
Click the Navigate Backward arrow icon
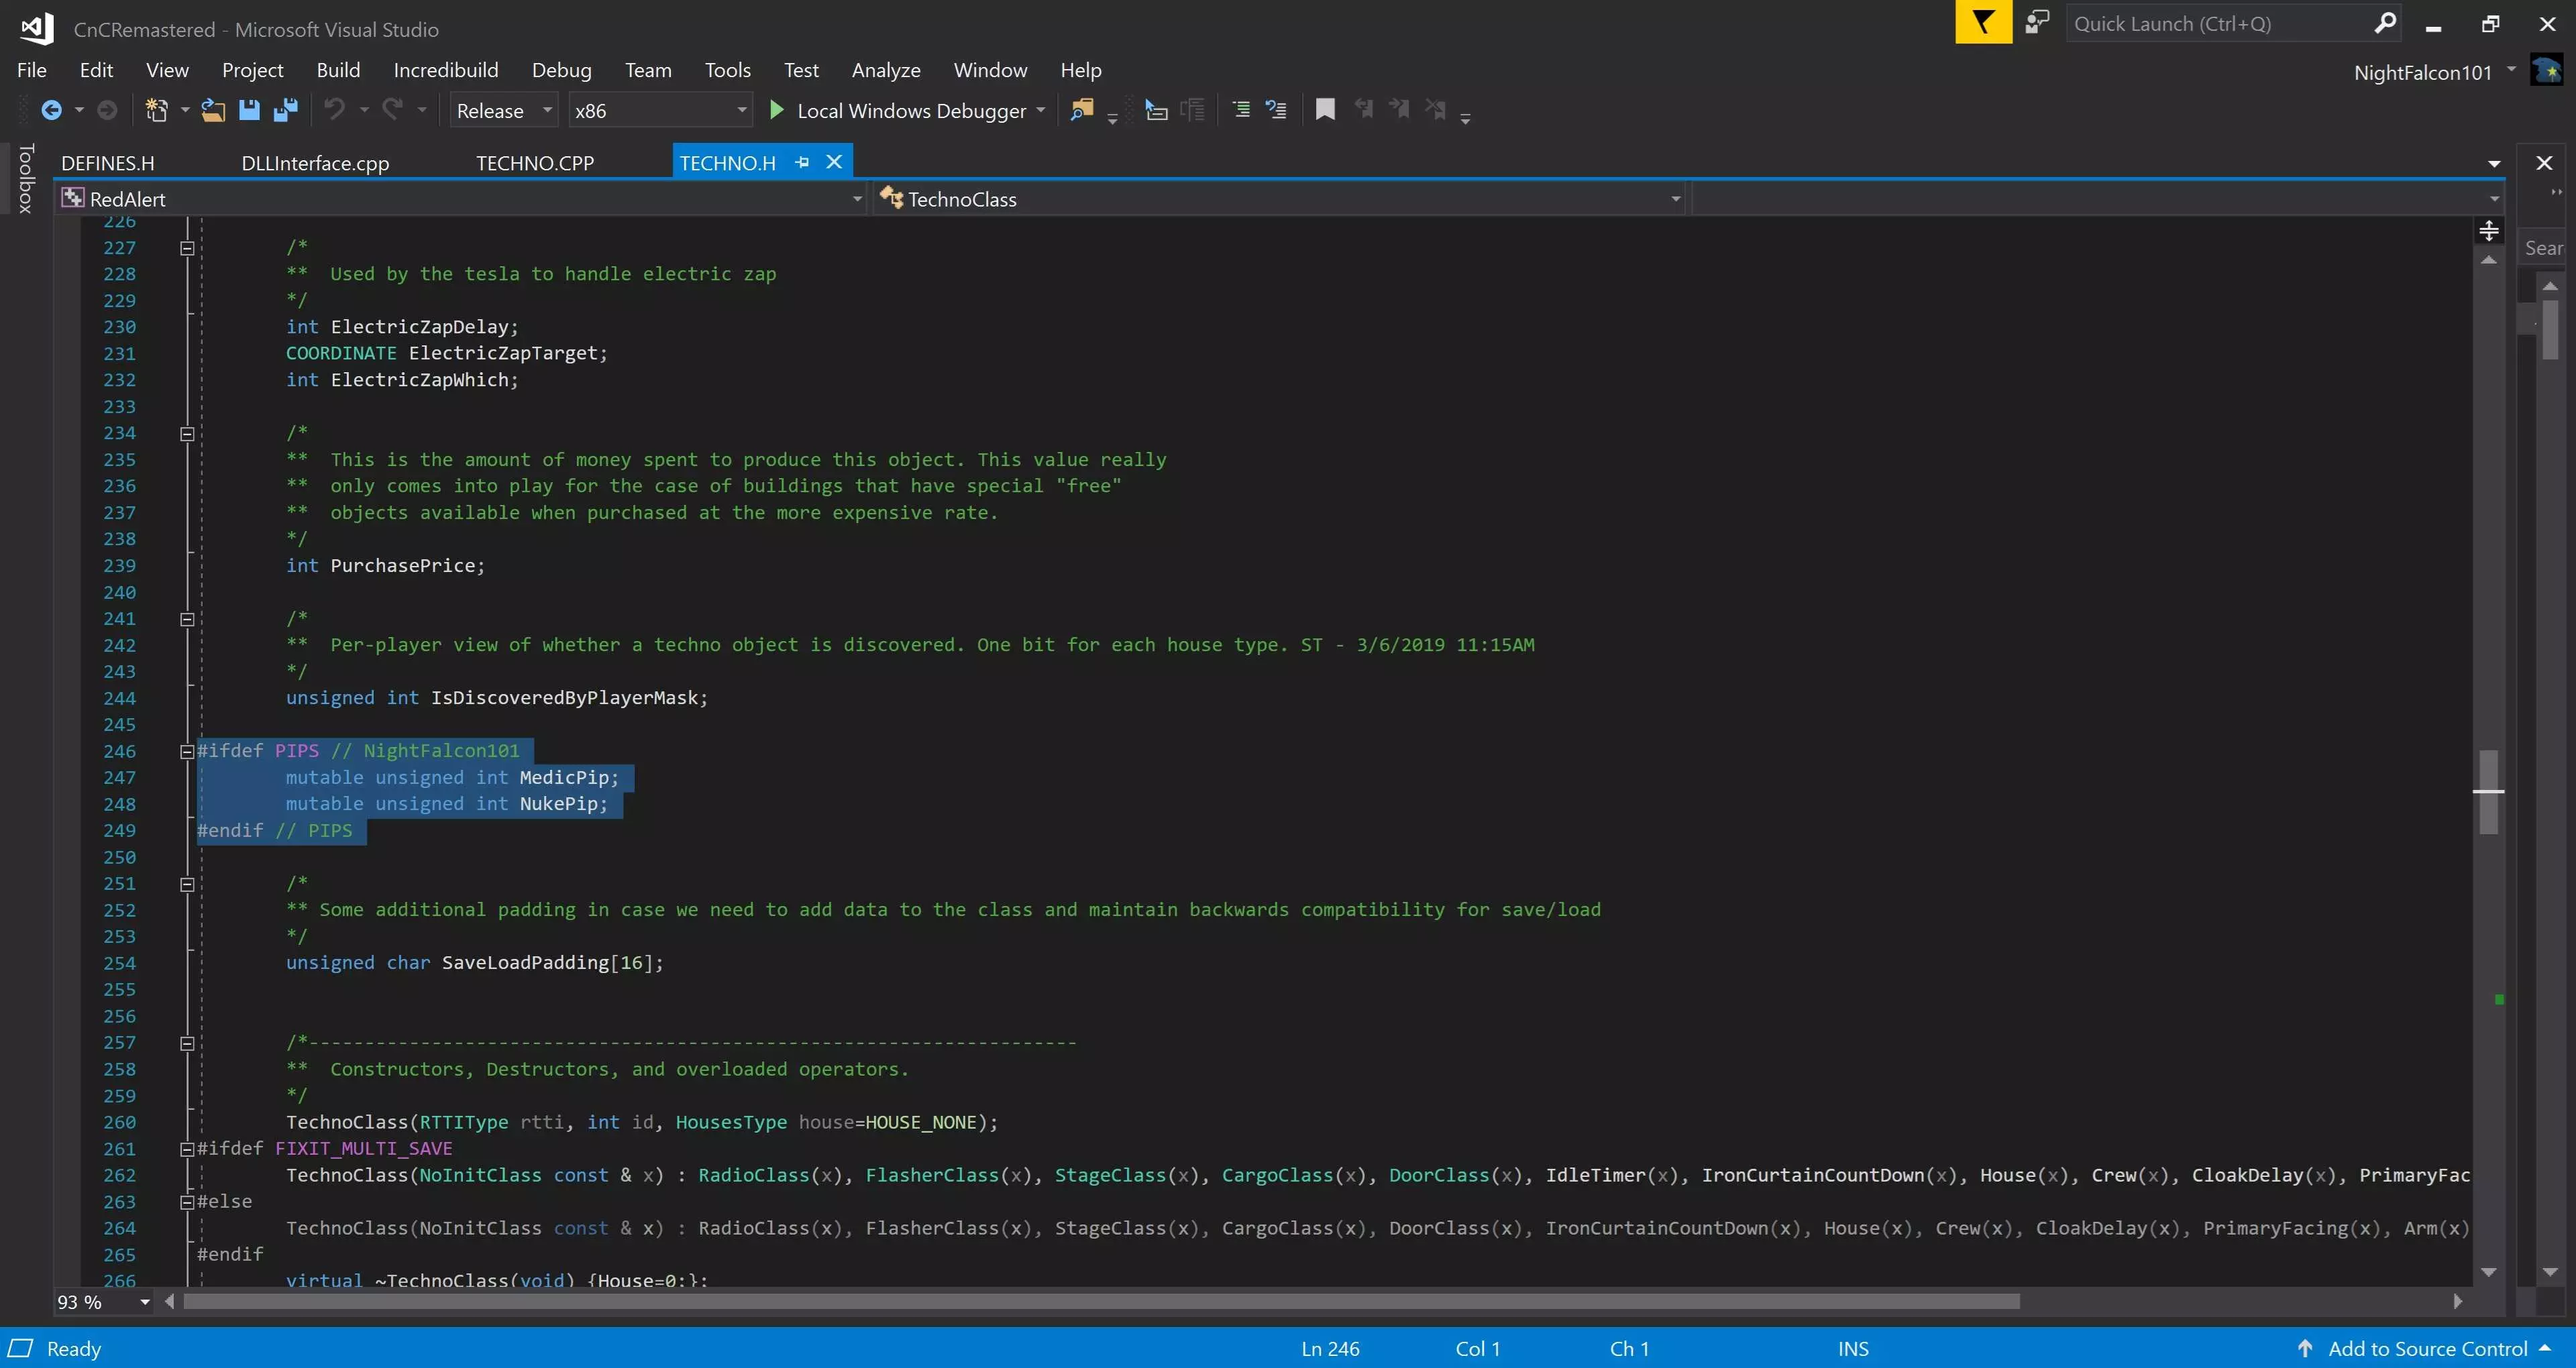(x=51, y=110)
